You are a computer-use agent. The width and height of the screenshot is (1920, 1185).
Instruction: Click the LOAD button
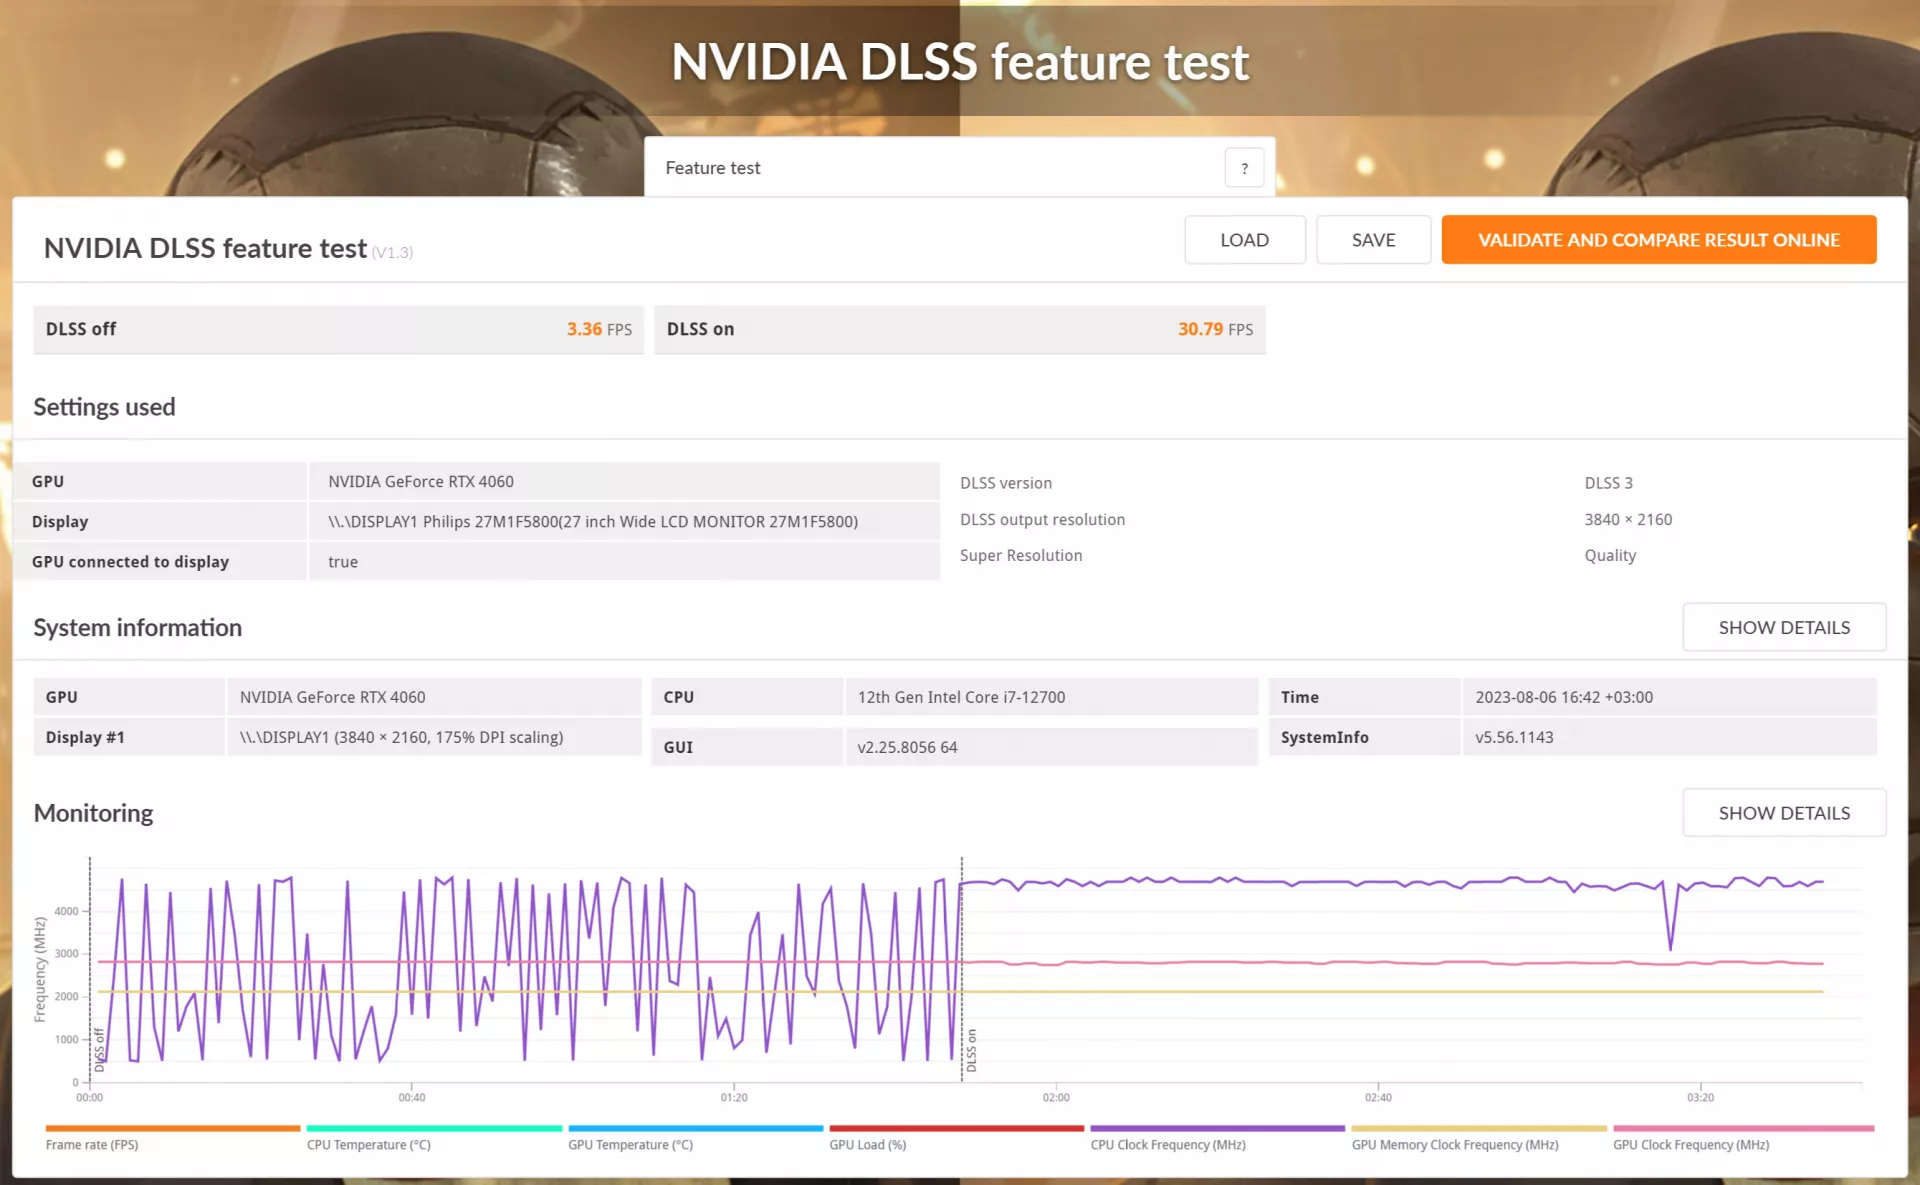coord(1244,240)
